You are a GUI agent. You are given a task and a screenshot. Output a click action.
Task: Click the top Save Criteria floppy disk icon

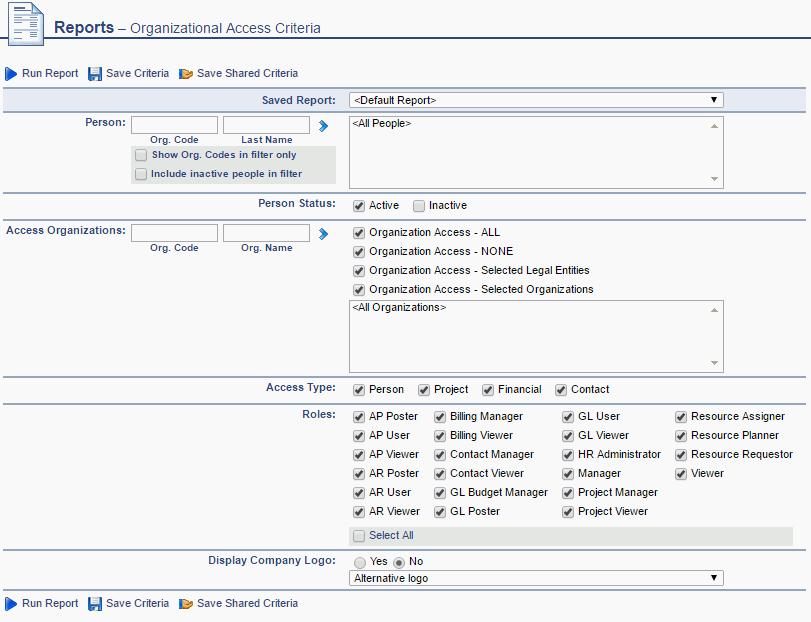95,74
